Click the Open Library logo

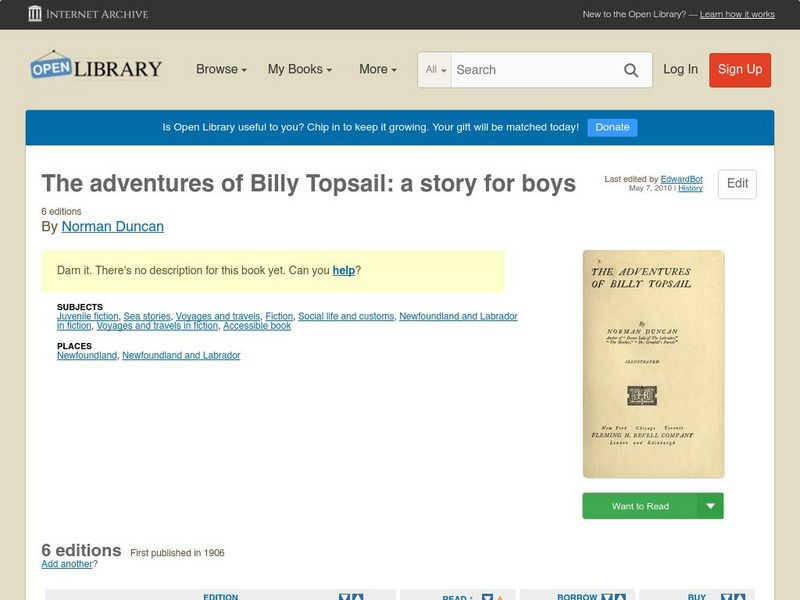pyautogui.click(x=95, y=67)
